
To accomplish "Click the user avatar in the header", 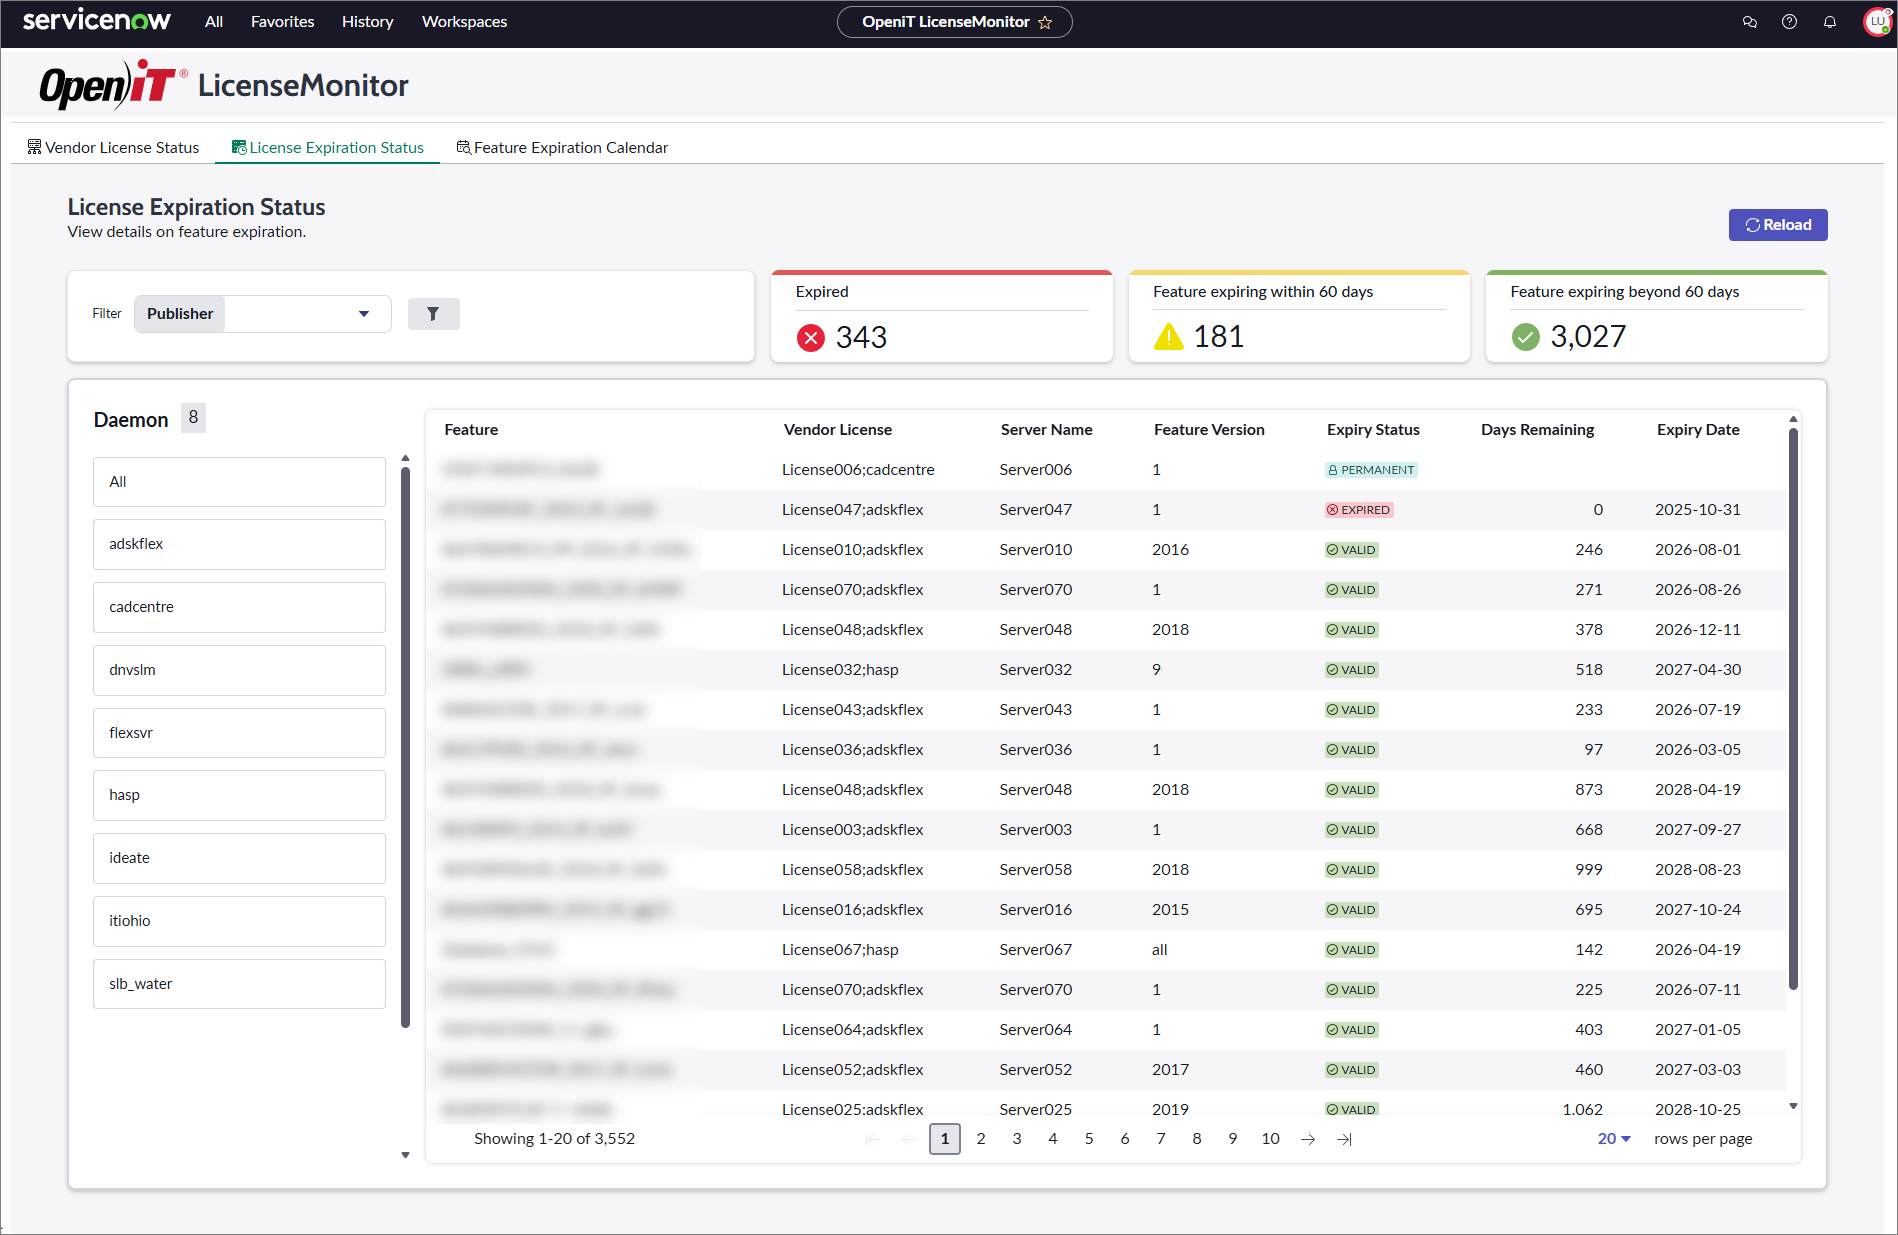I will tap(1877, 22).
